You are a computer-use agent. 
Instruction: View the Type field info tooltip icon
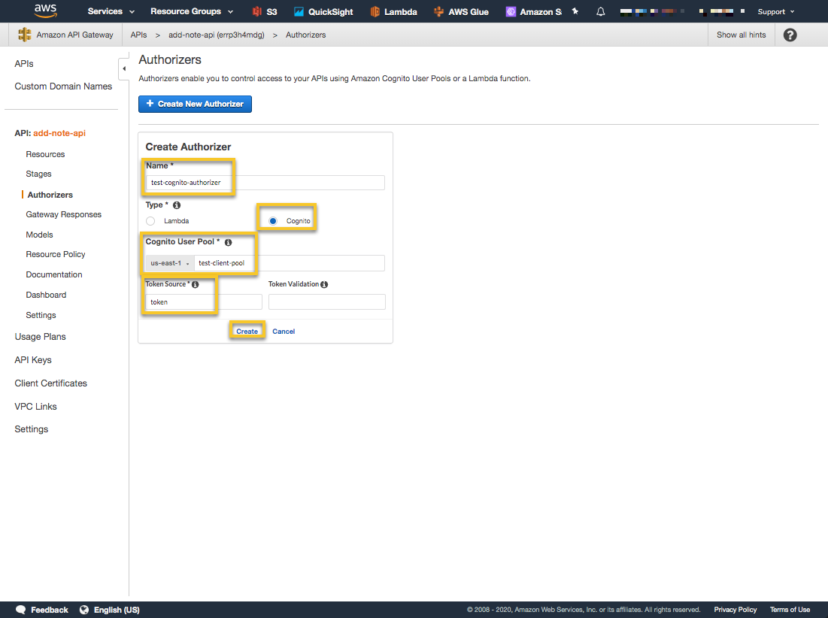[177, 205]
